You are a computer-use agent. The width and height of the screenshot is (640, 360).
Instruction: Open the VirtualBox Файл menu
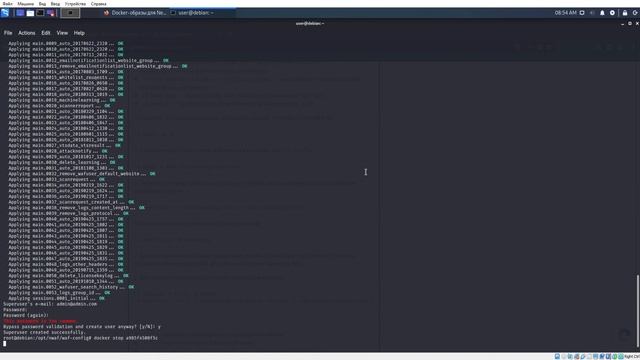coord(7,4)
